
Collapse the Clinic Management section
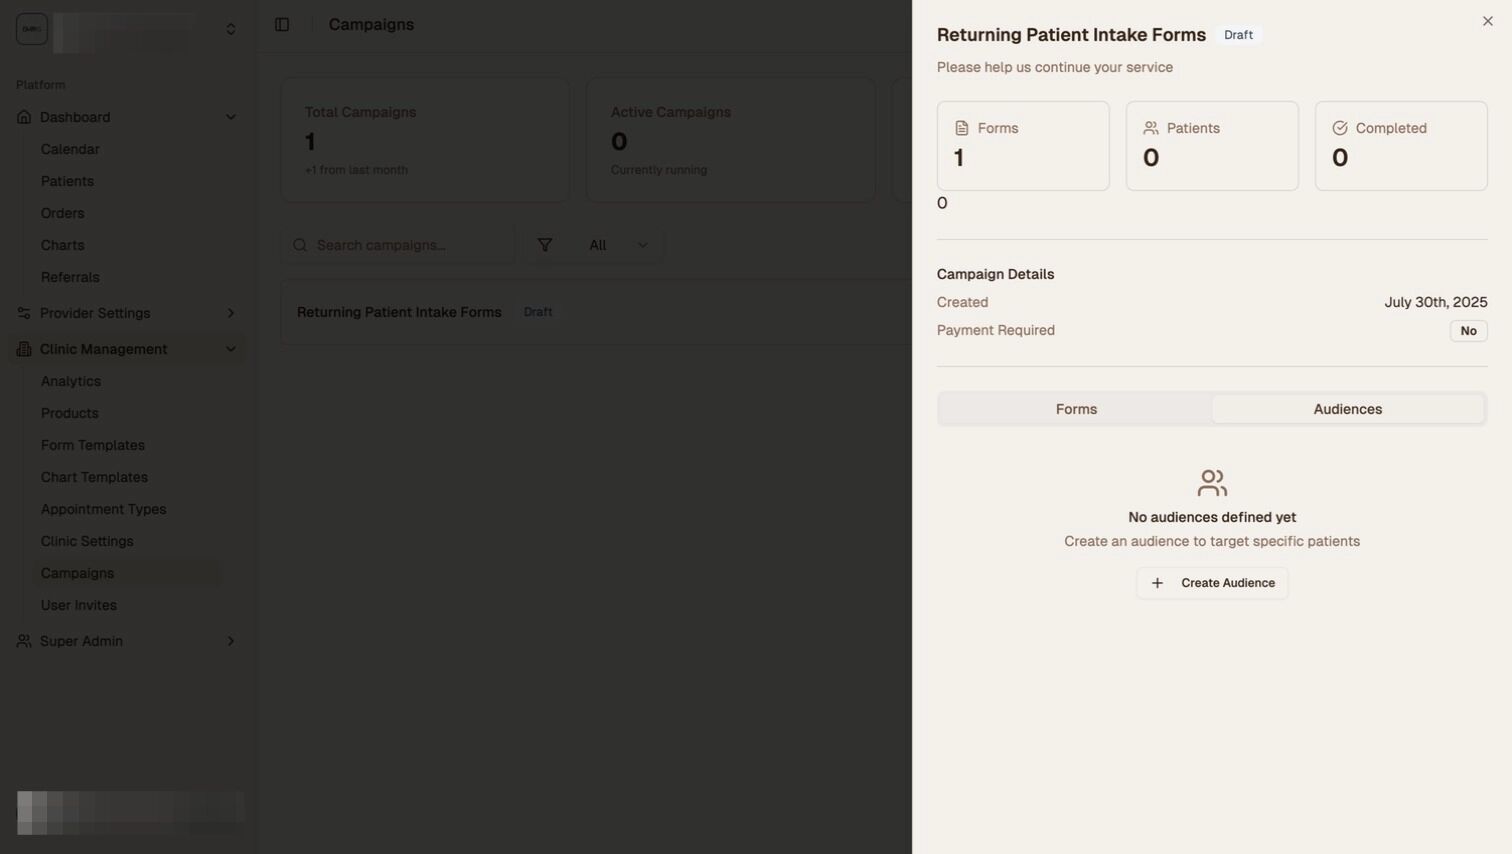(x=231, y=349)
